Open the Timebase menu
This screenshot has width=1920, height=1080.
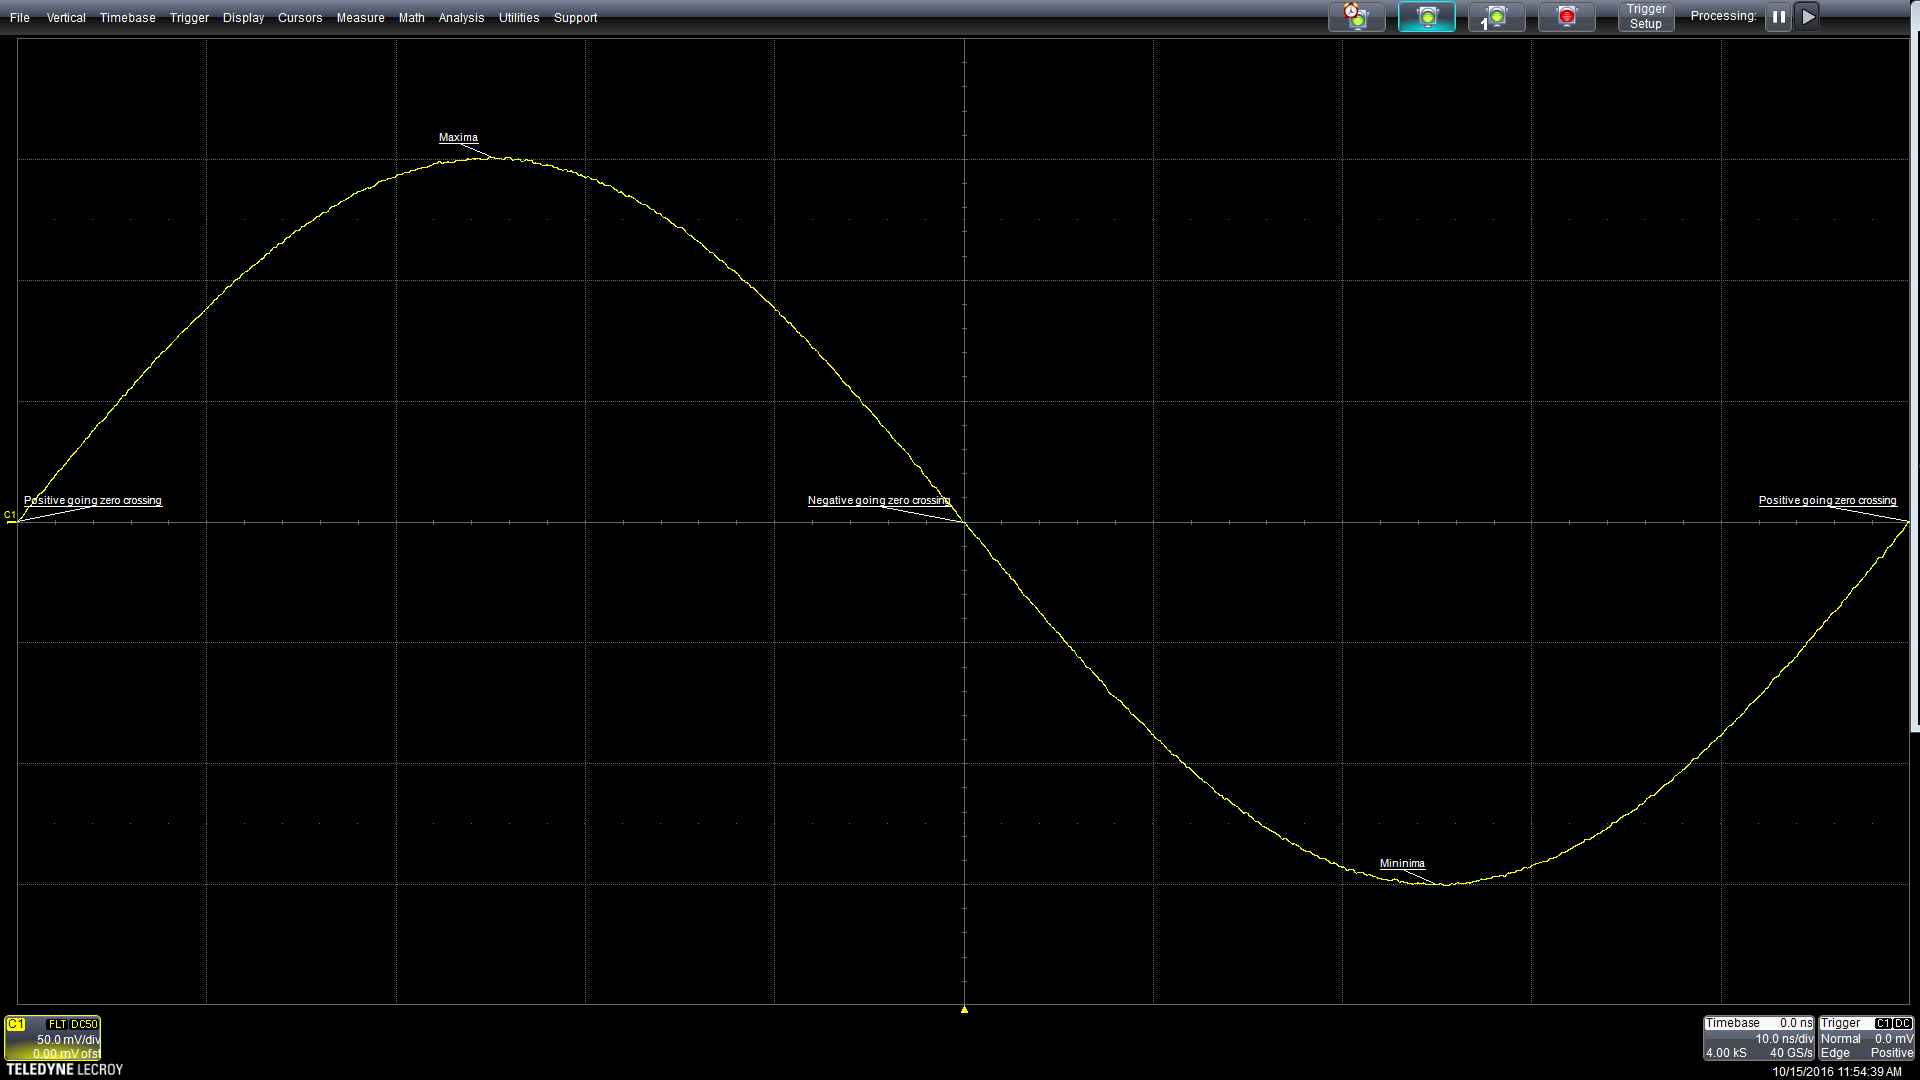(127, 18)
